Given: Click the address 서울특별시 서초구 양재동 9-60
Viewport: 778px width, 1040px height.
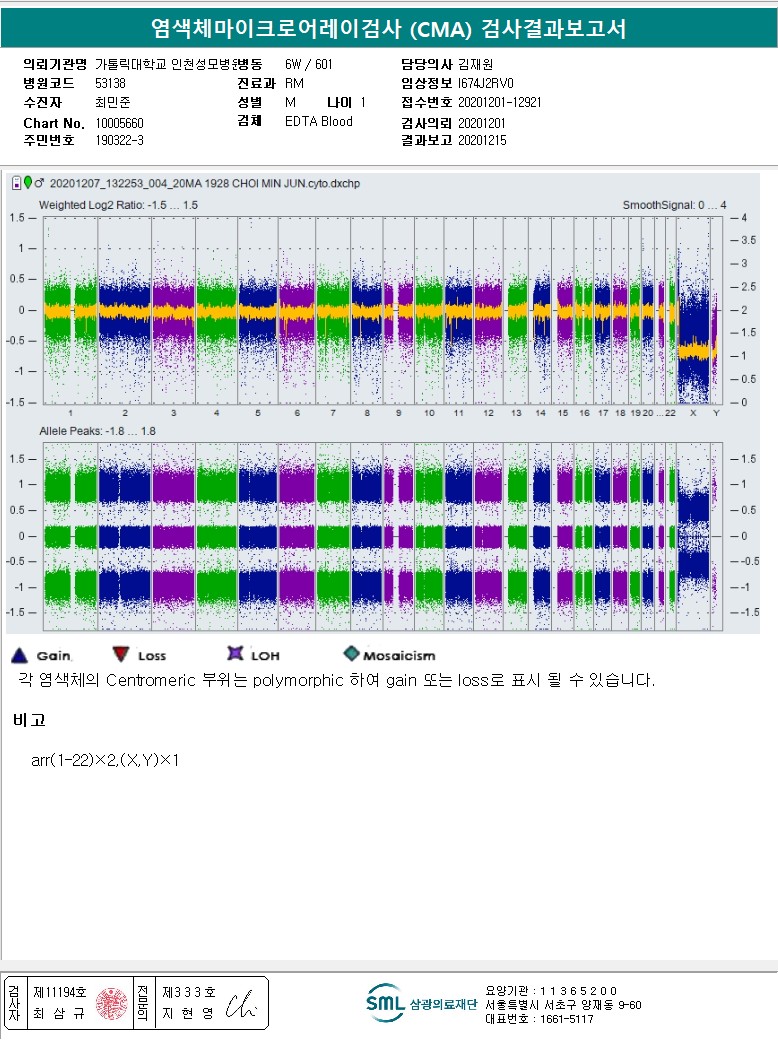Looking at the screenshot, I should pos(563,1005).
